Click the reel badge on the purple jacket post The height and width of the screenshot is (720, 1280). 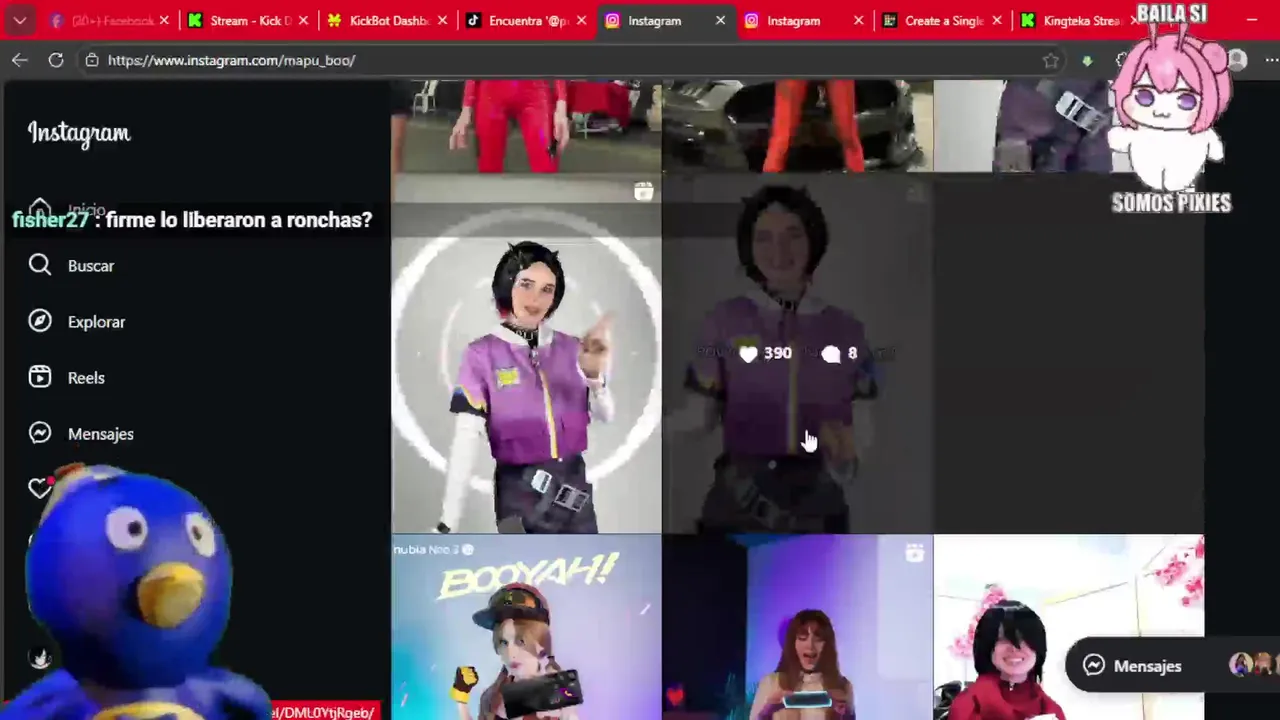click(643, 192)
